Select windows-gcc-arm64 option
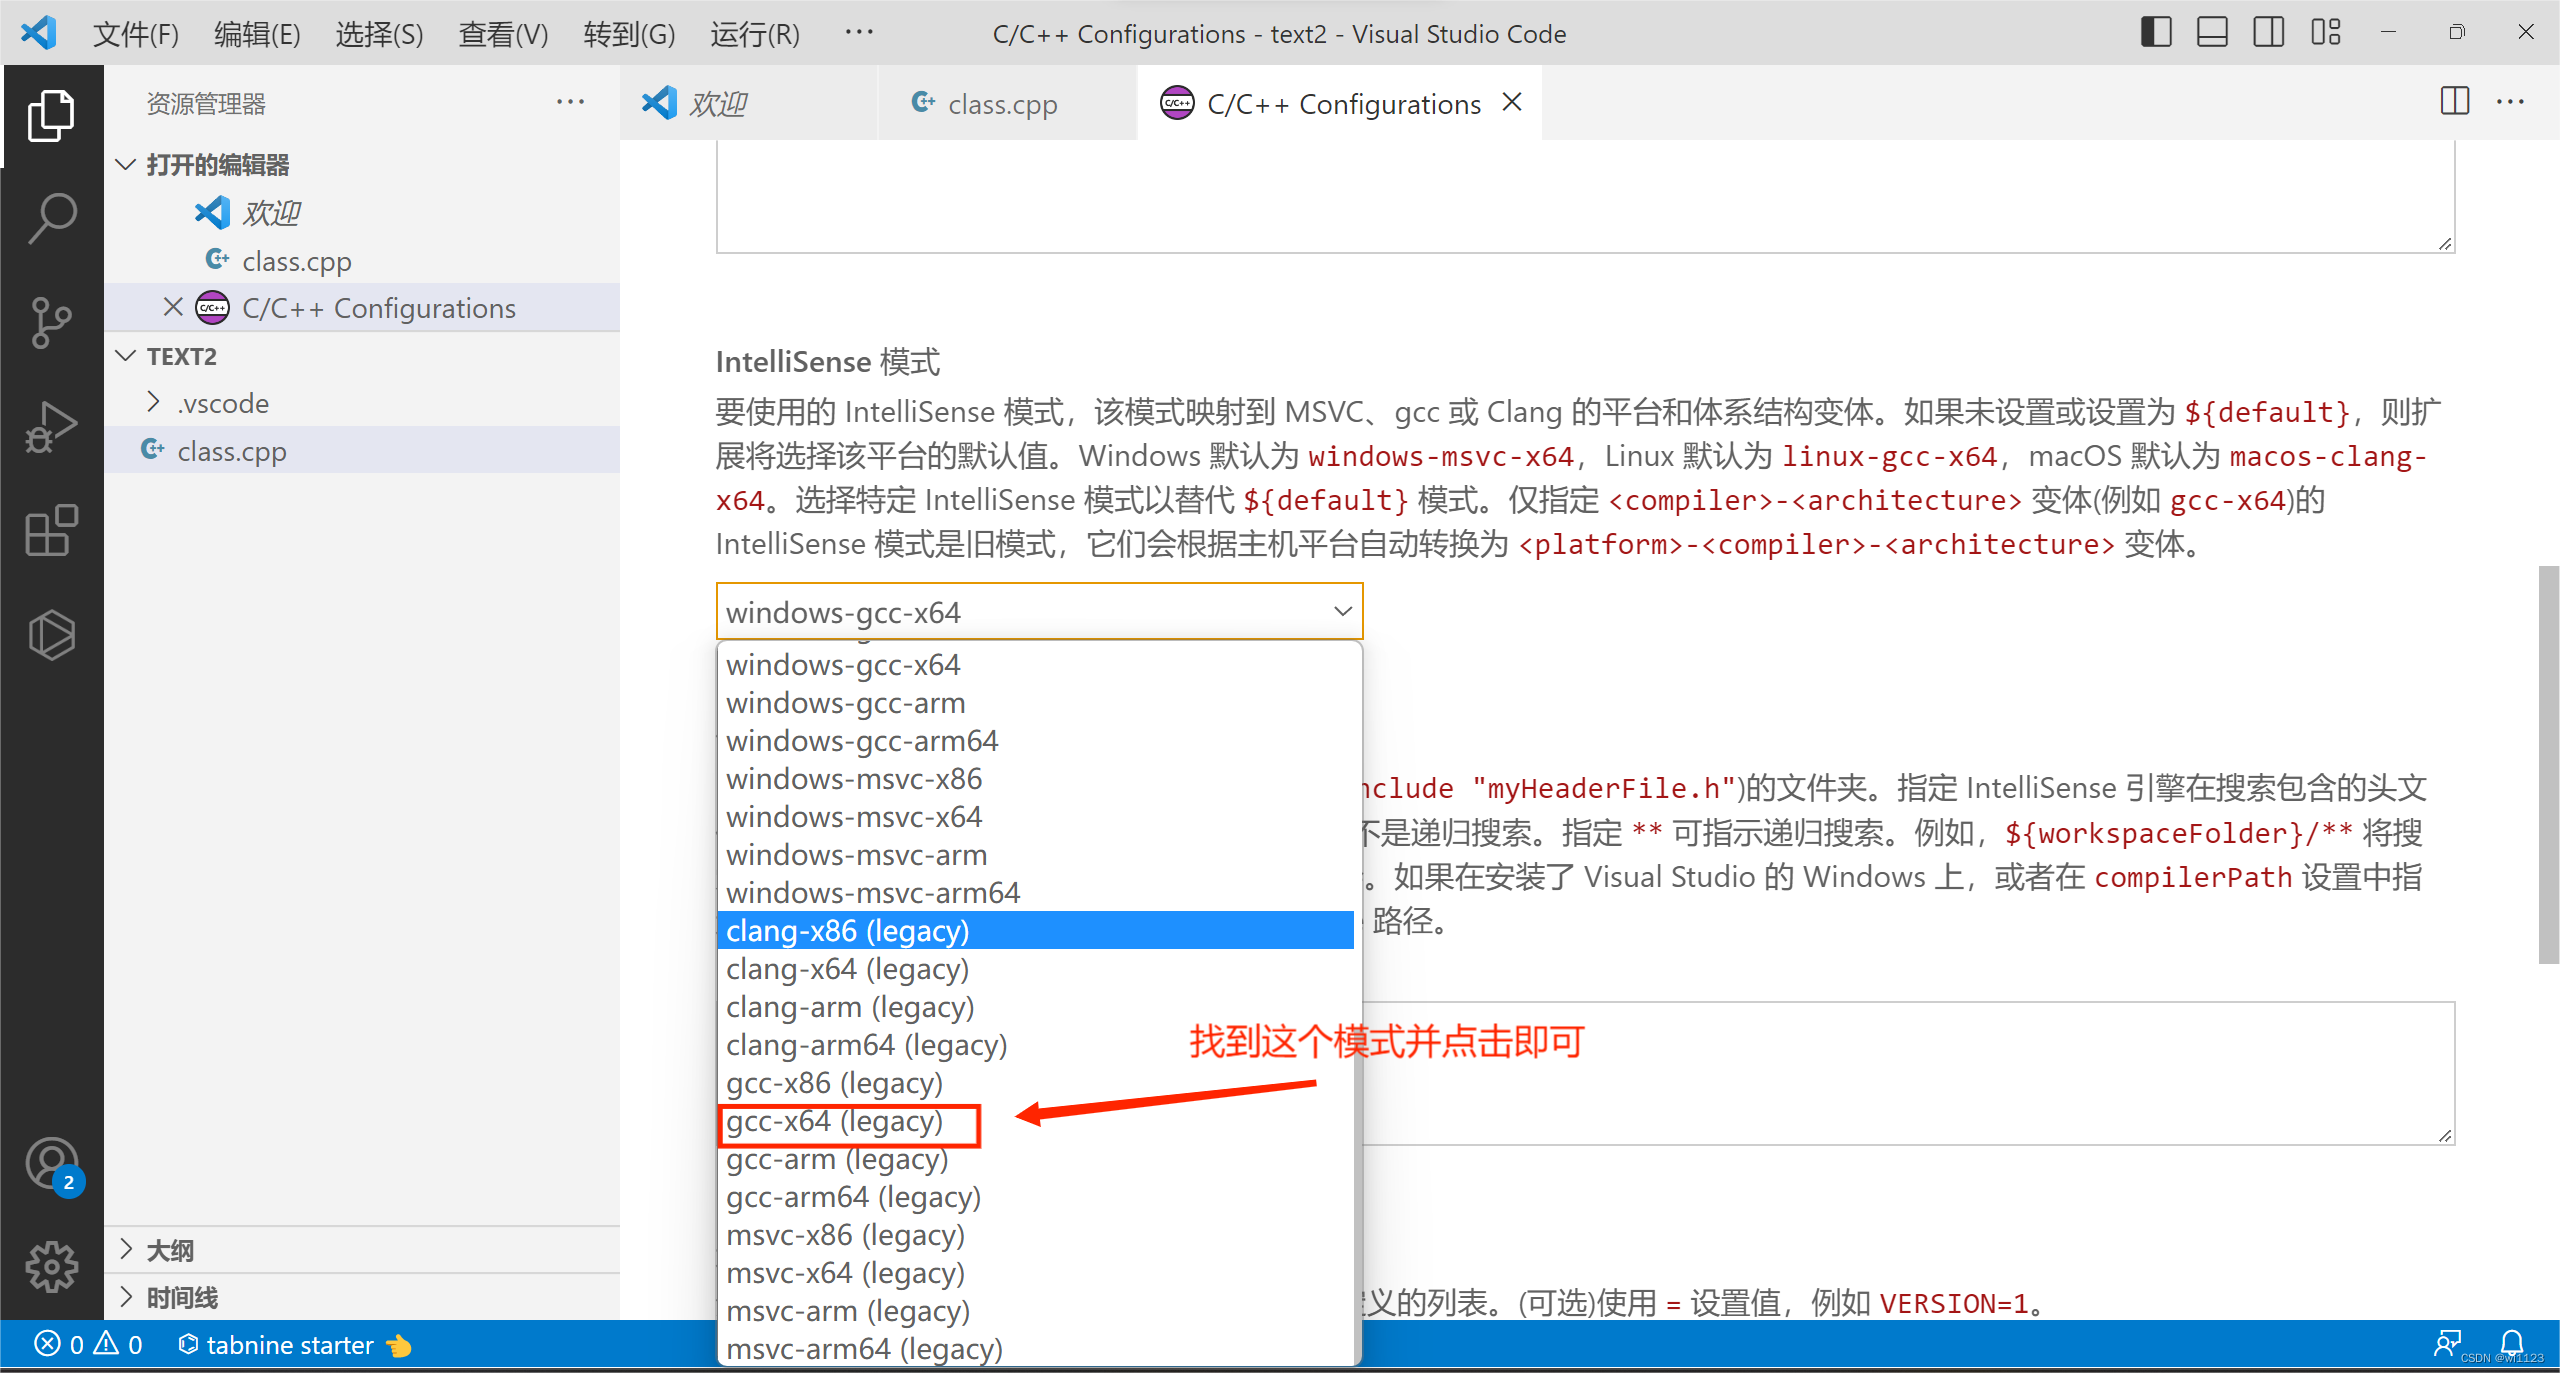The image size is (2560, 1373). click(1036, 740)
